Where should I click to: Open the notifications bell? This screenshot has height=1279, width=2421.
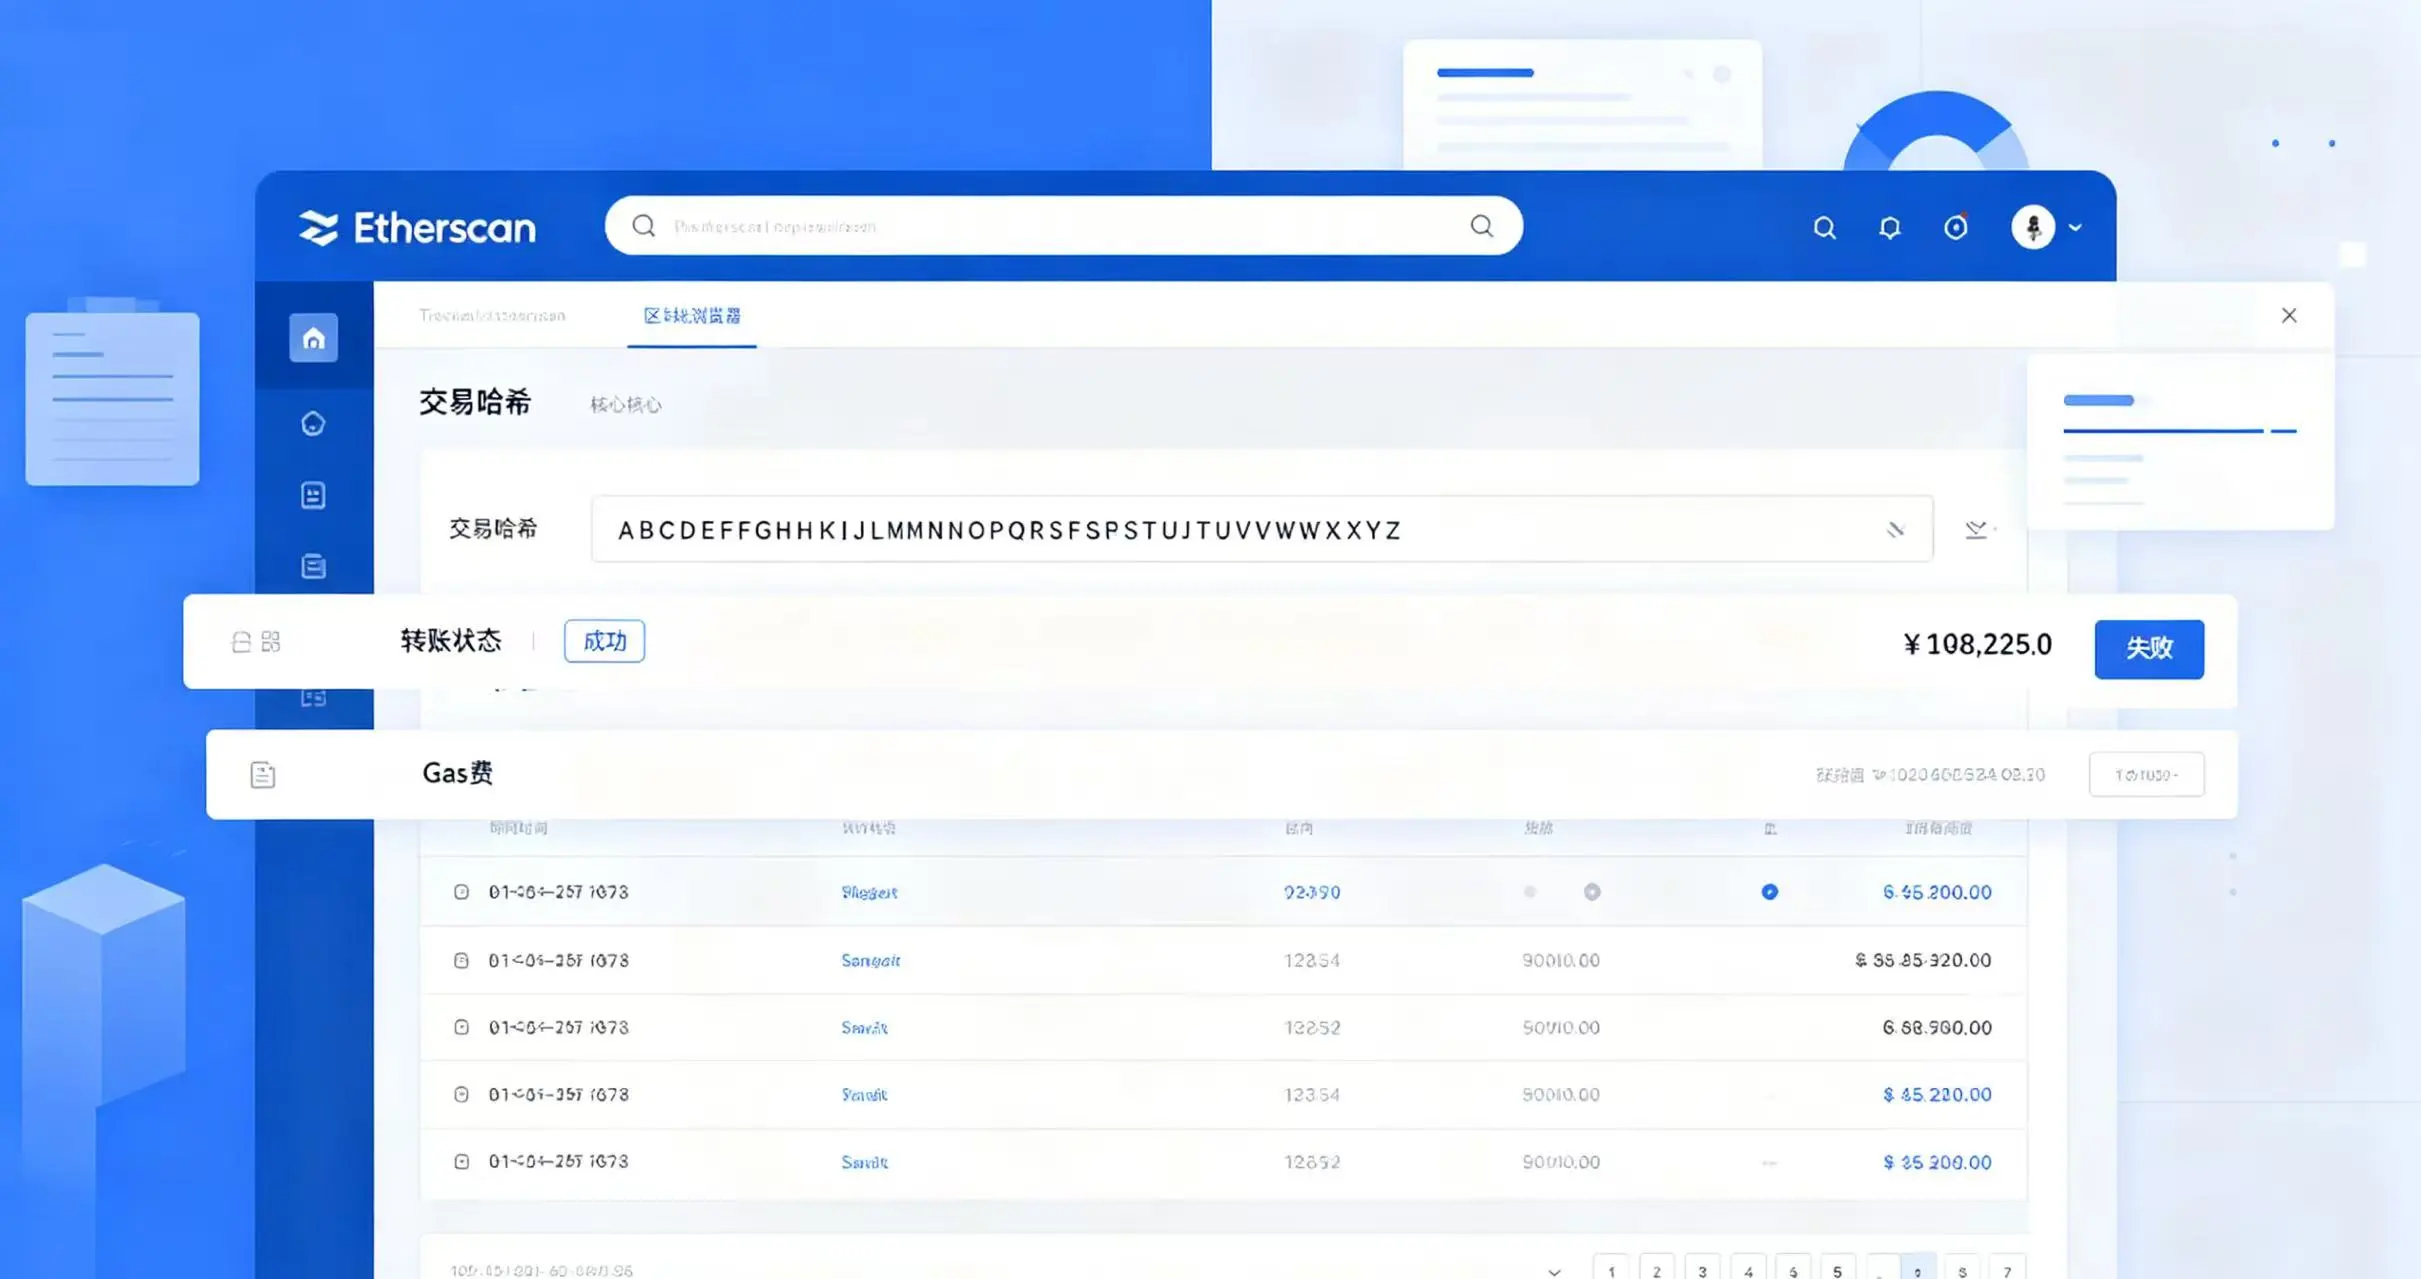[x=1890, y=228]
